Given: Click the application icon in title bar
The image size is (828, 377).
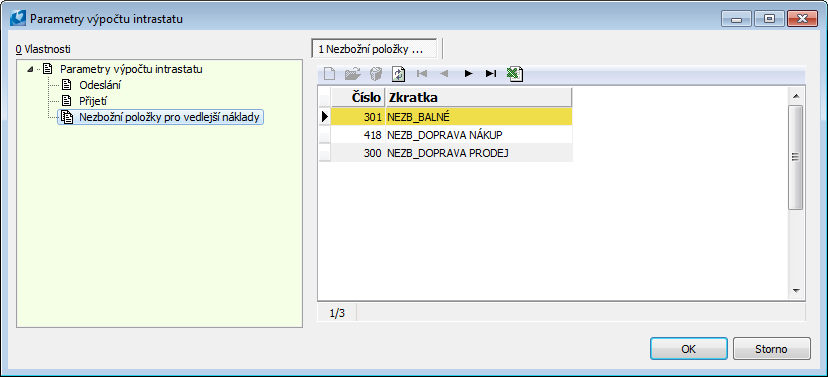Looking at the screenshot, I should 17,19.
